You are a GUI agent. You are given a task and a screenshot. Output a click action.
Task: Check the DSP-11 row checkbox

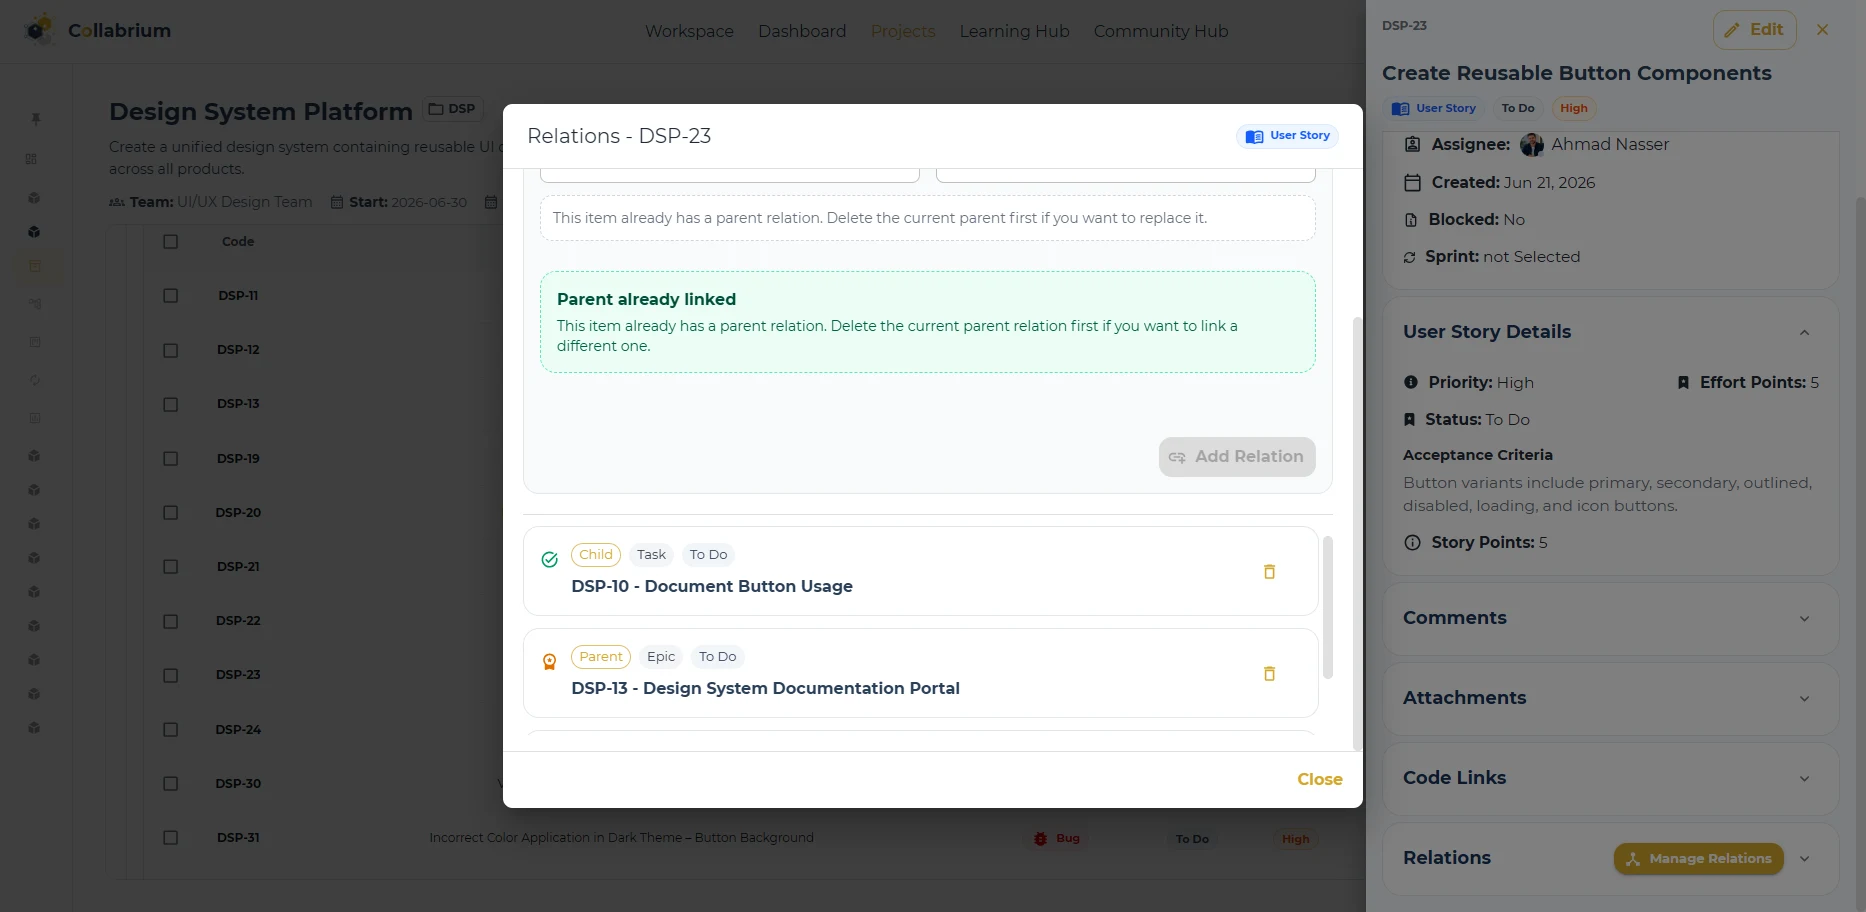(170, 296)
